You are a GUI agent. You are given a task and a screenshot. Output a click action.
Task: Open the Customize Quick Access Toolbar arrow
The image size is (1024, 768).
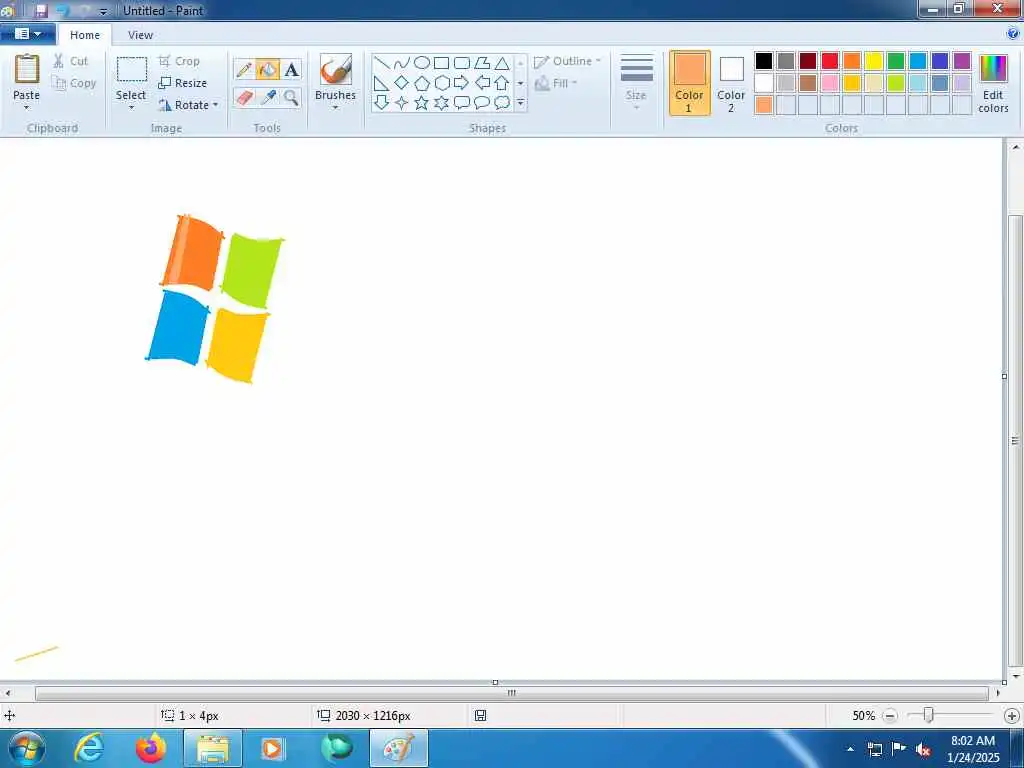(103, 12)
